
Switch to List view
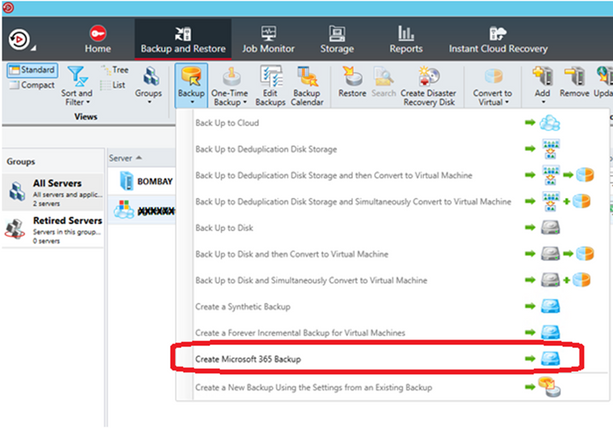point(113,85)
